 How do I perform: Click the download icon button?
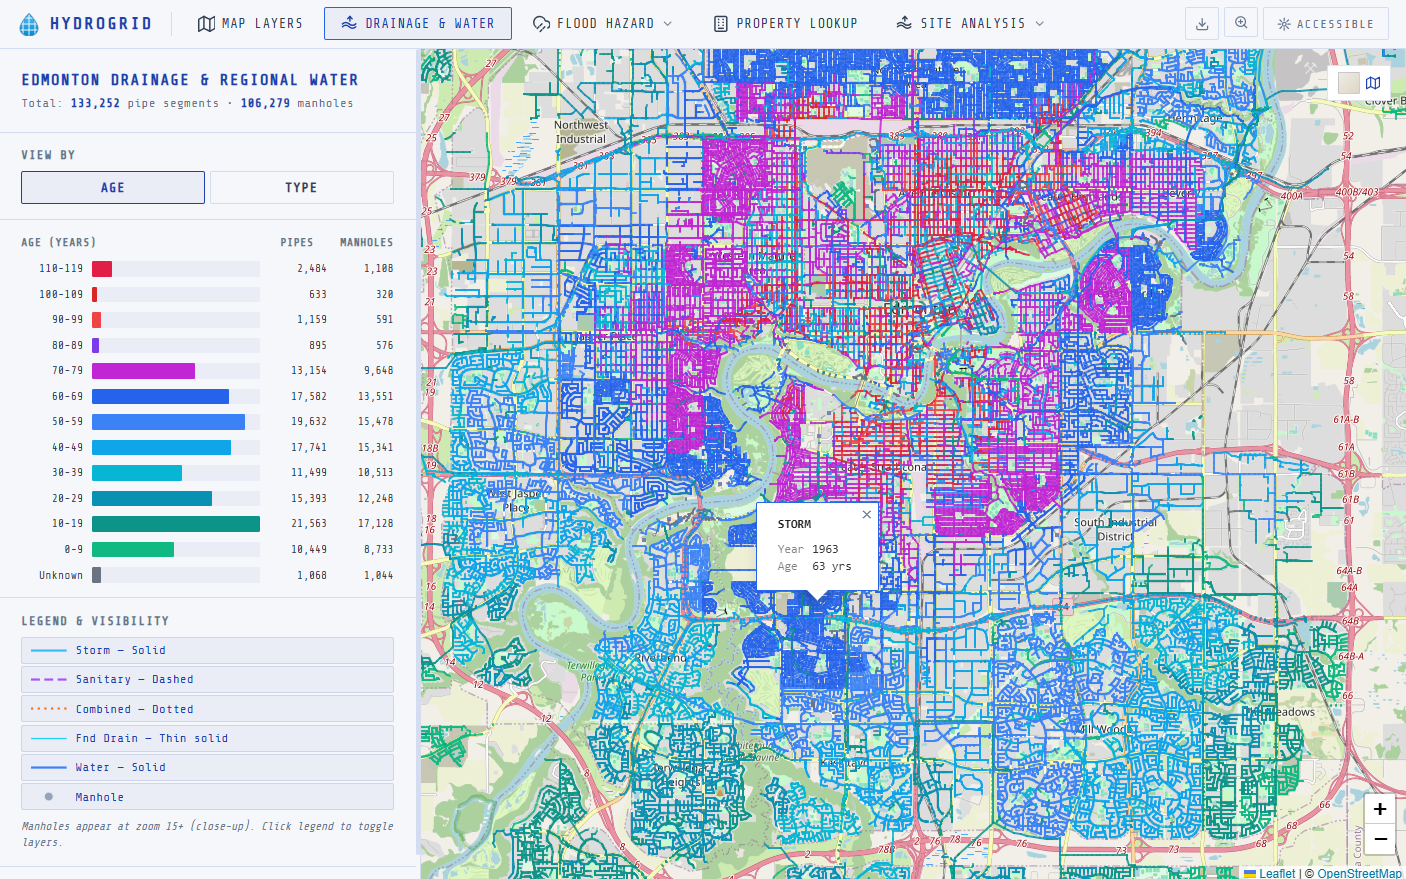1202,24
